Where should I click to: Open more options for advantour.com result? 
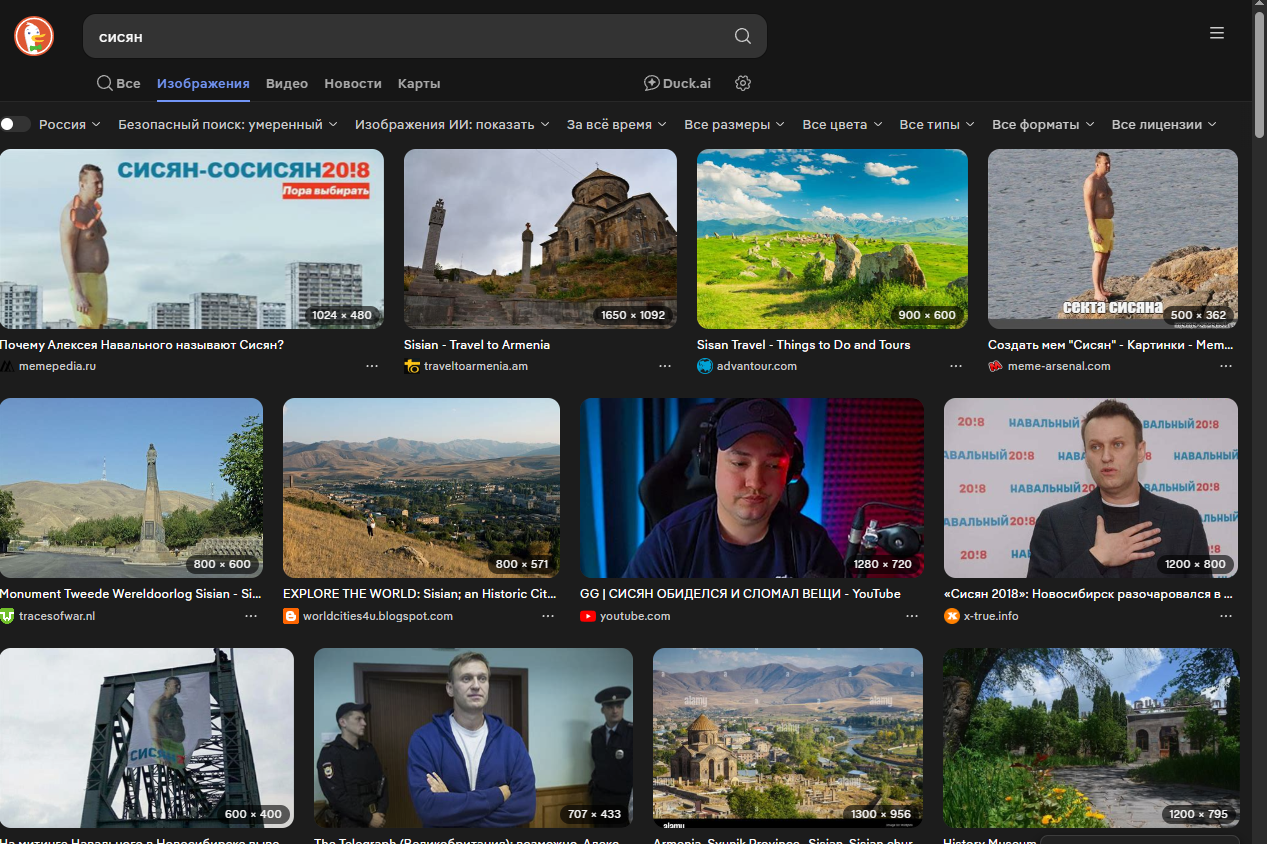tap(956, 366)
